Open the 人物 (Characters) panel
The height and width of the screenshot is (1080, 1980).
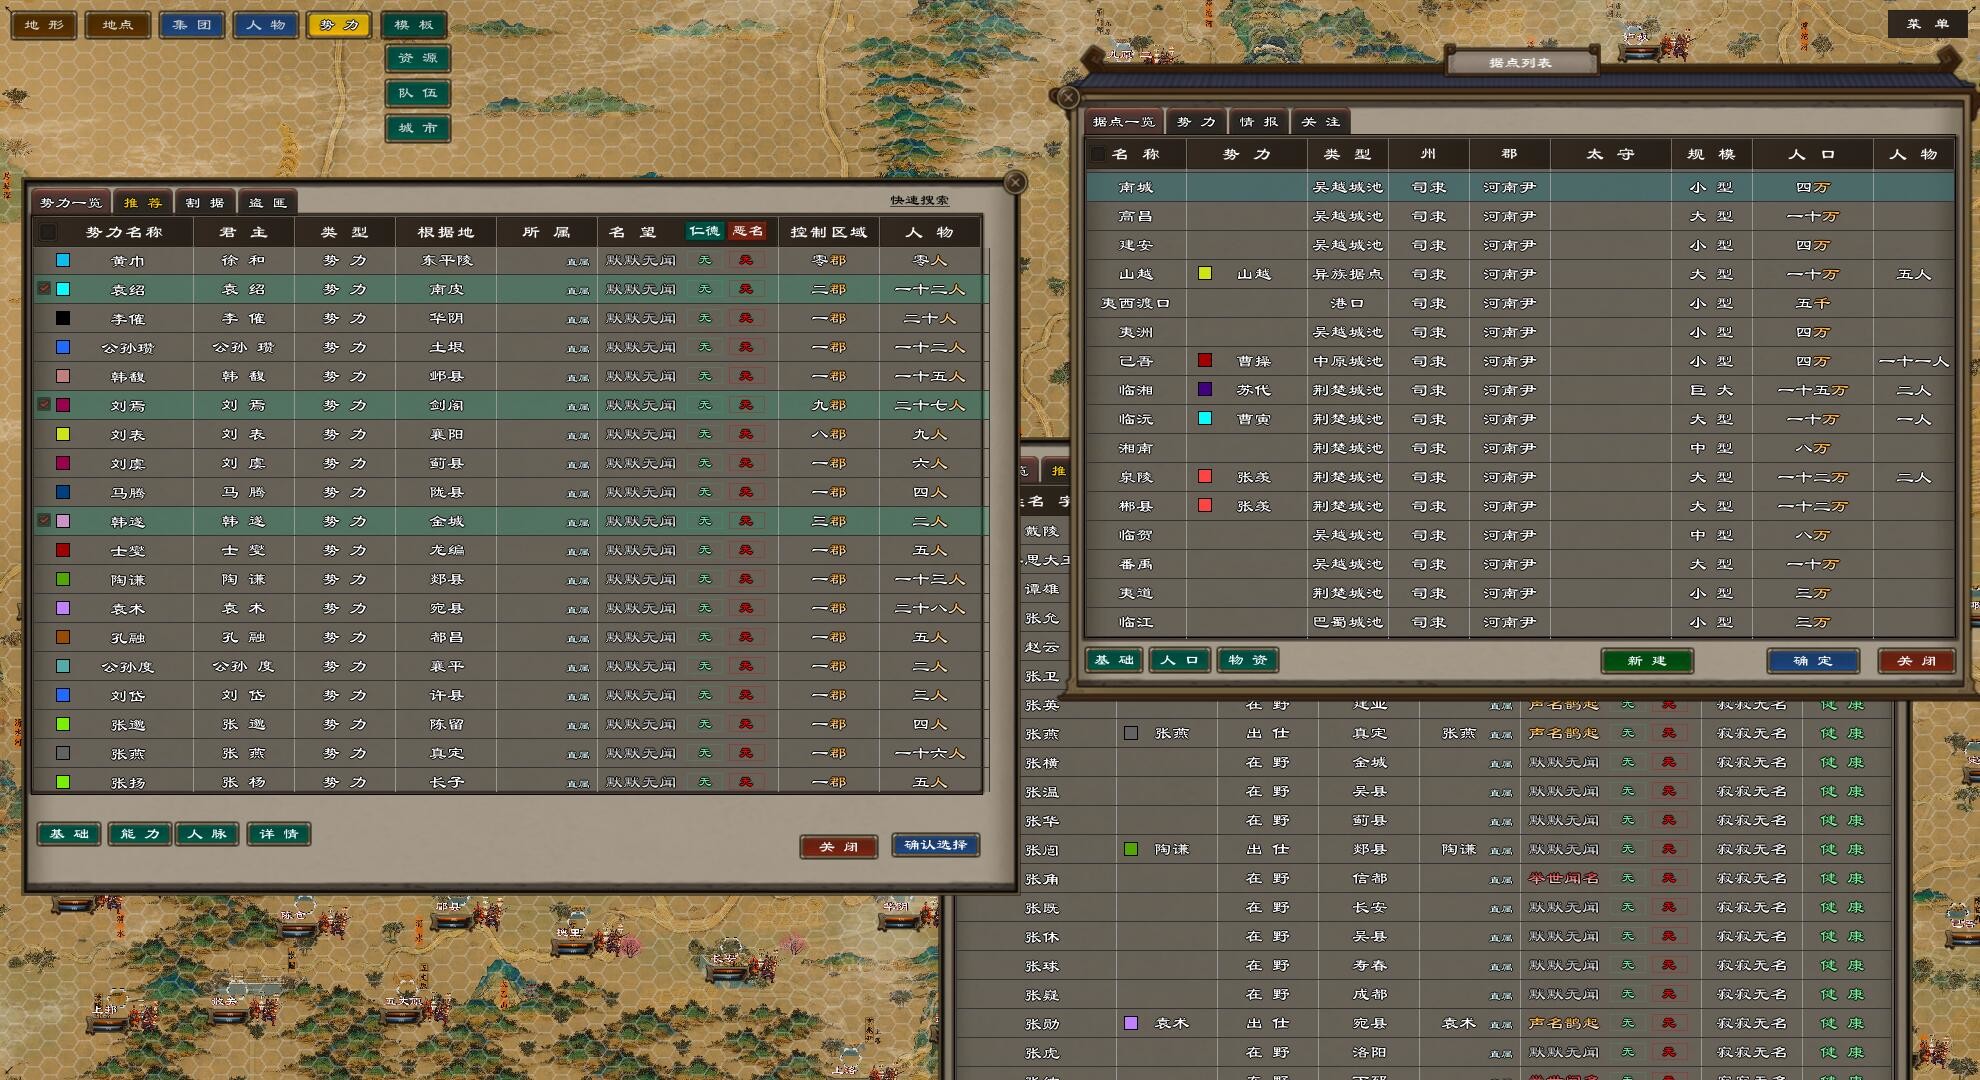click(265, 25)
